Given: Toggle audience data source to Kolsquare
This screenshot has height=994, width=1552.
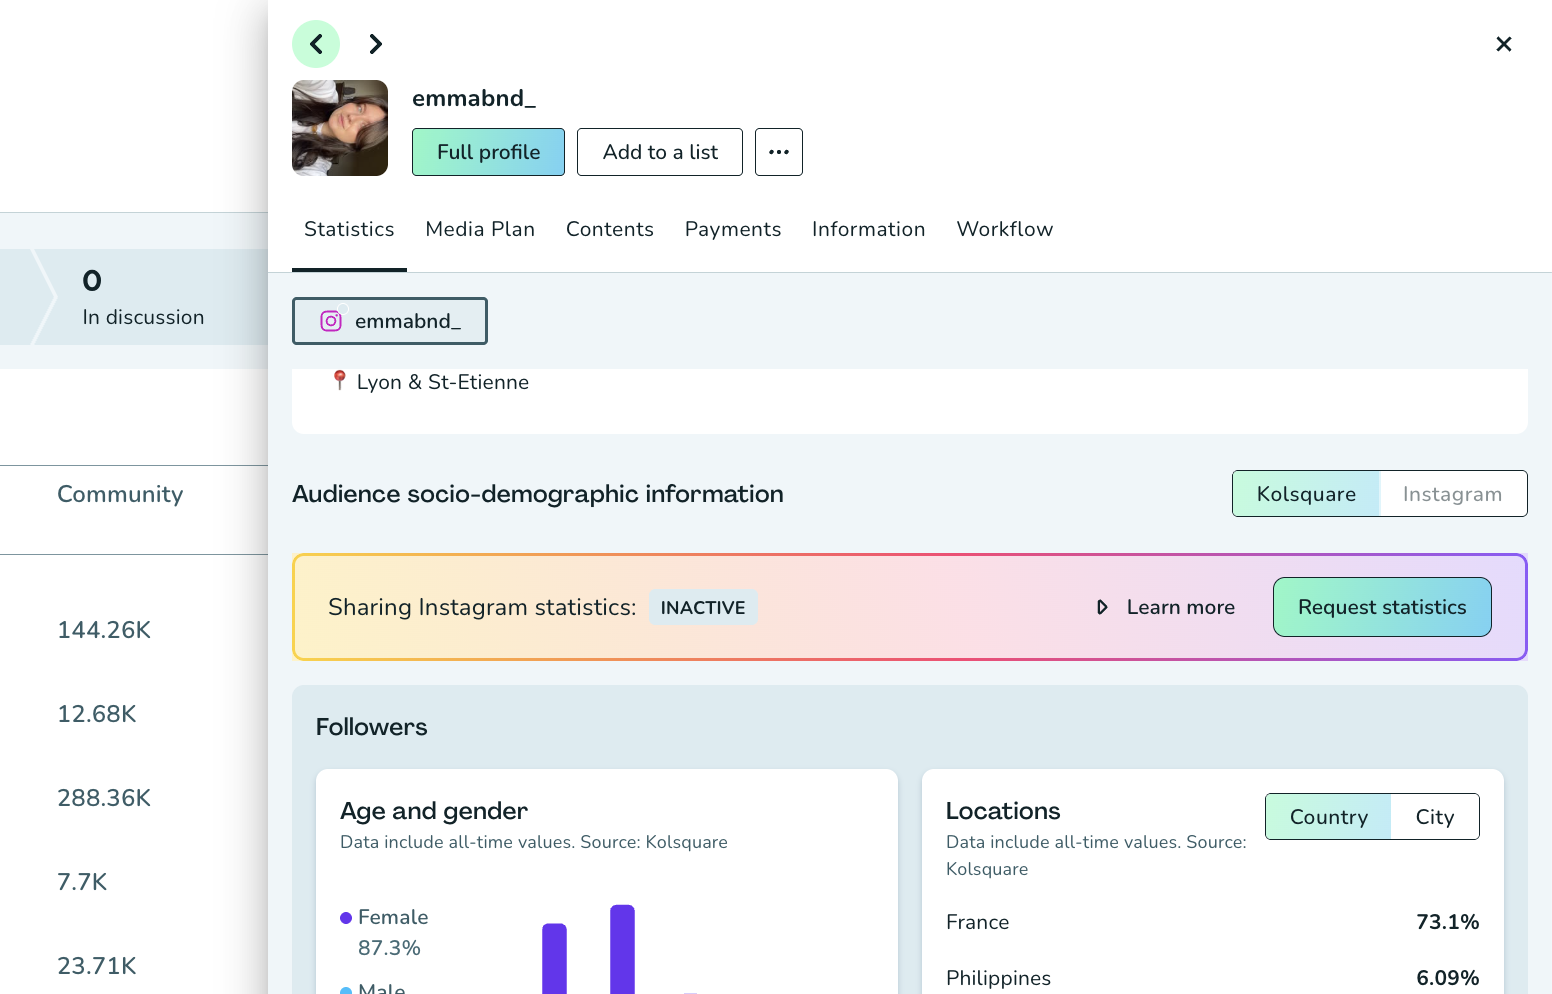Looking at the screenshot, I should [1306, 494].
